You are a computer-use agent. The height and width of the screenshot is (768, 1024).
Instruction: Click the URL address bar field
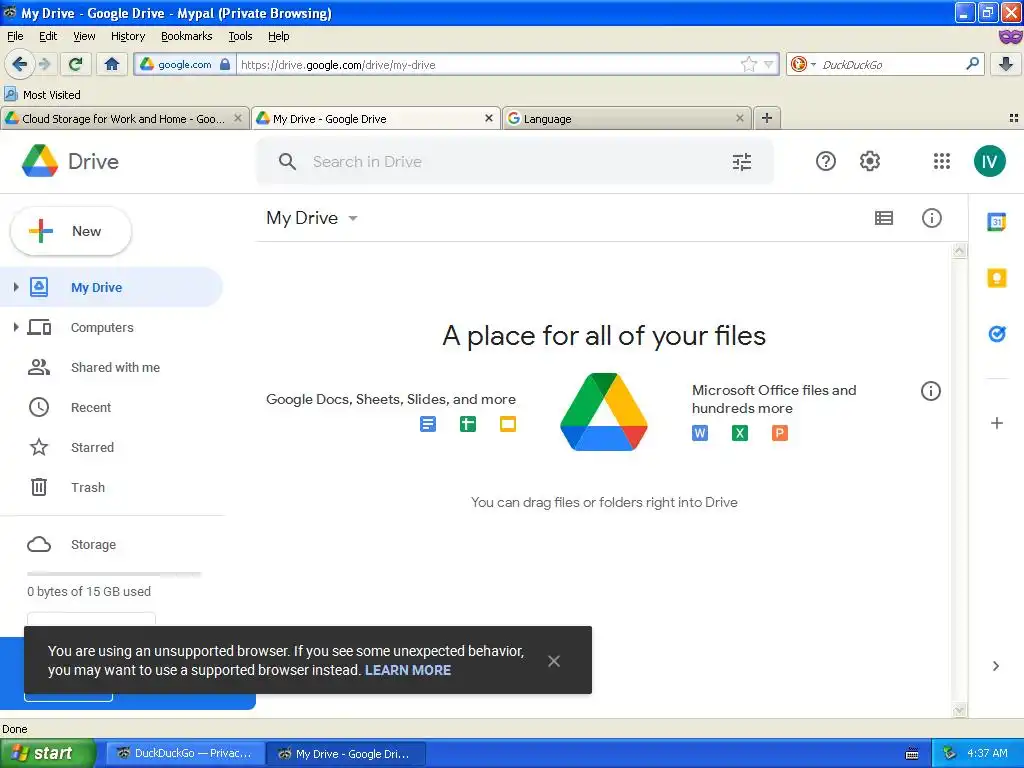[x=488, y=64]
